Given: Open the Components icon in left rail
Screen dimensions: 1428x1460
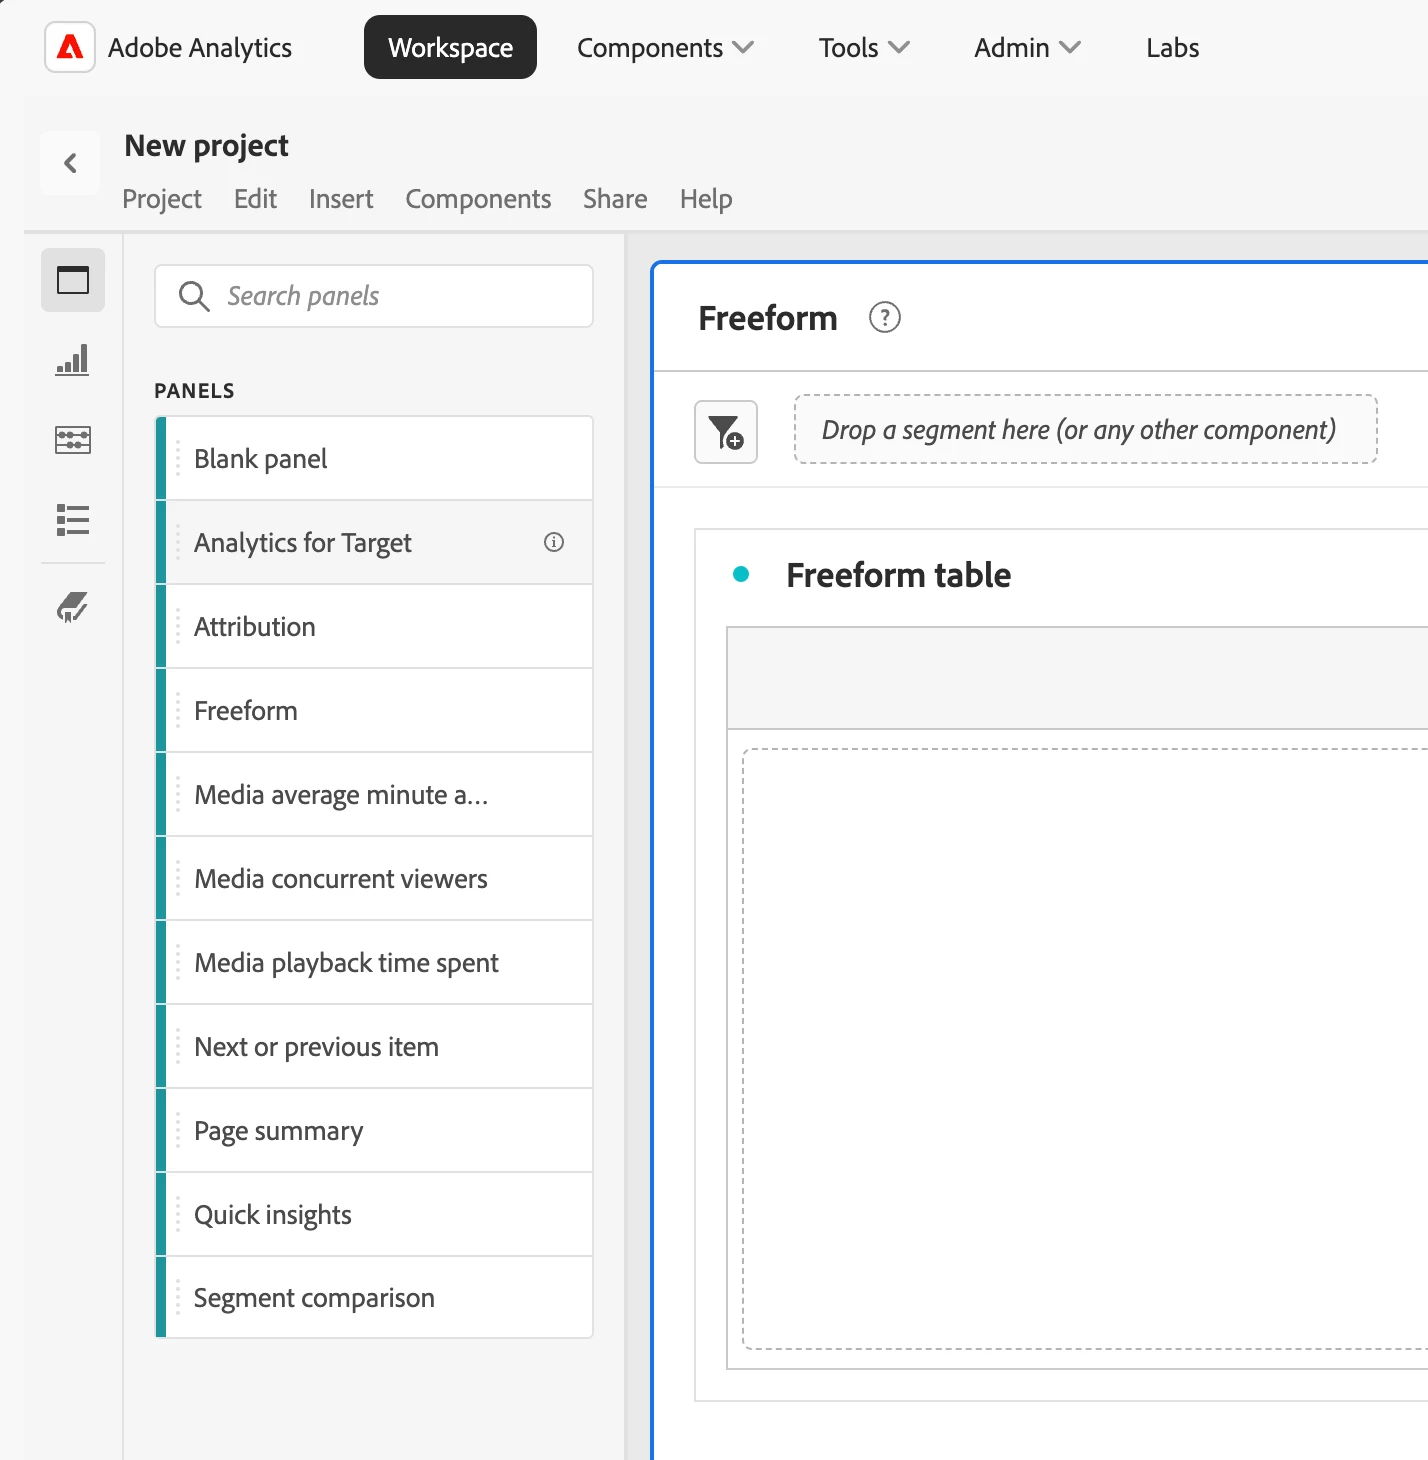Looking at the screenshot, I should pyautogui.click(x=73, y=440).
